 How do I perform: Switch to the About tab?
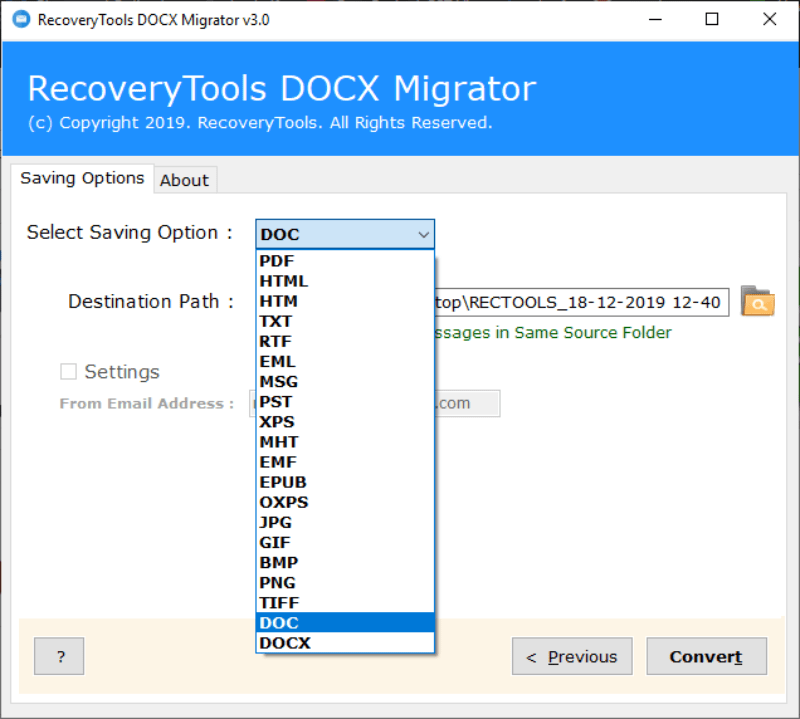coord(185,180)
